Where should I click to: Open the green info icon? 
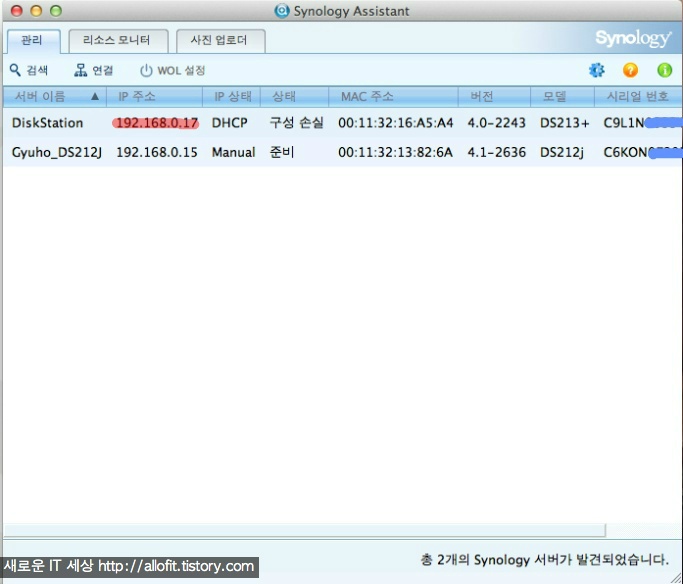[x=664, y=70]
